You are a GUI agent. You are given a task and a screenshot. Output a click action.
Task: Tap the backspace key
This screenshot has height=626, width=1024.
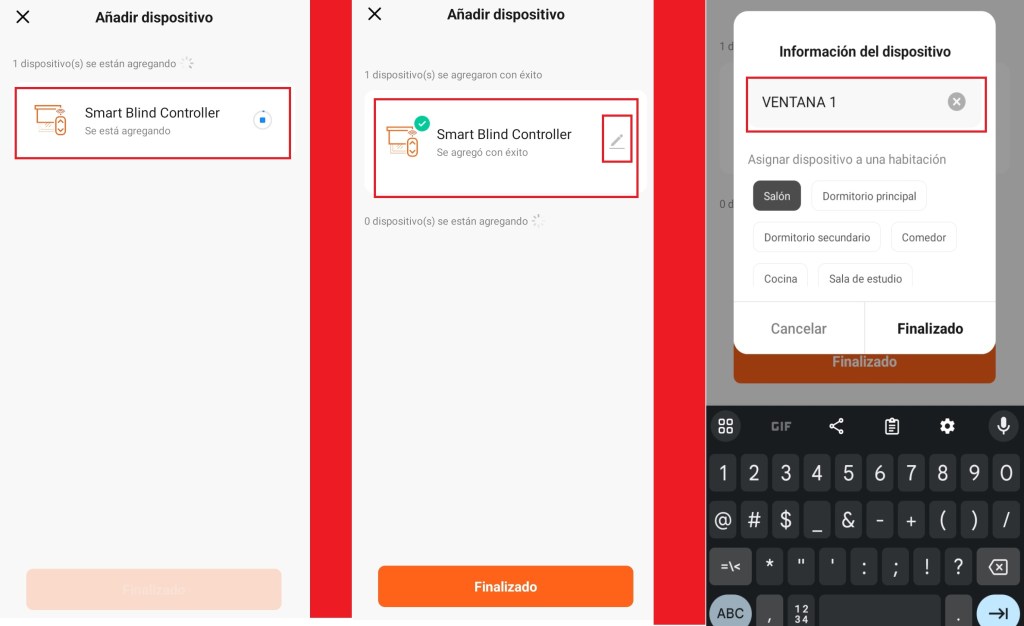point(998,567)
